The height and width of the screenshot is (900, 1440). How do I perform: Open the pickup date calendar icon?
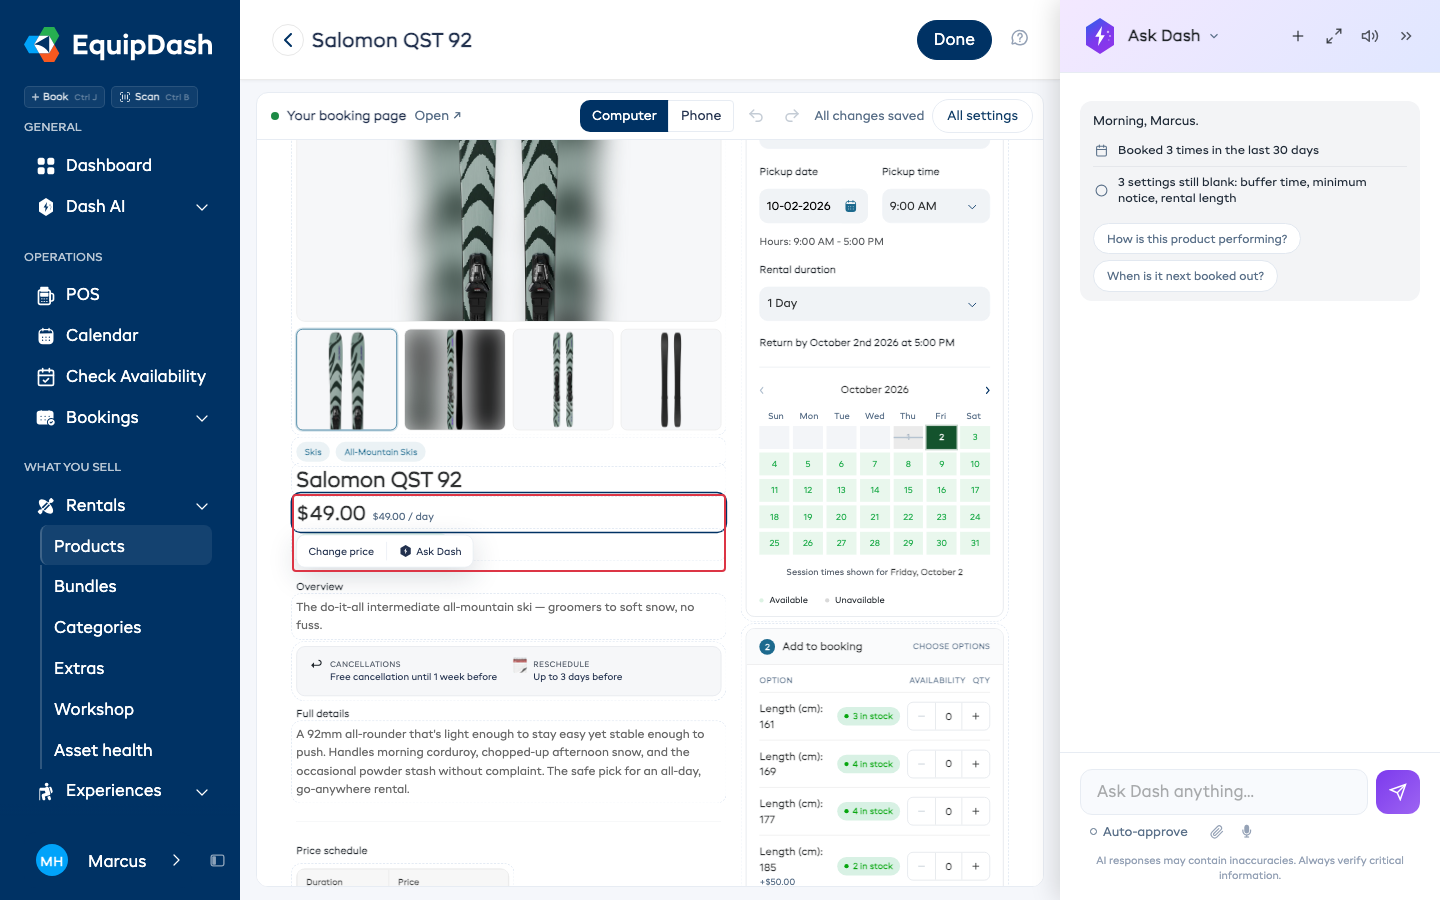(851, 206)
